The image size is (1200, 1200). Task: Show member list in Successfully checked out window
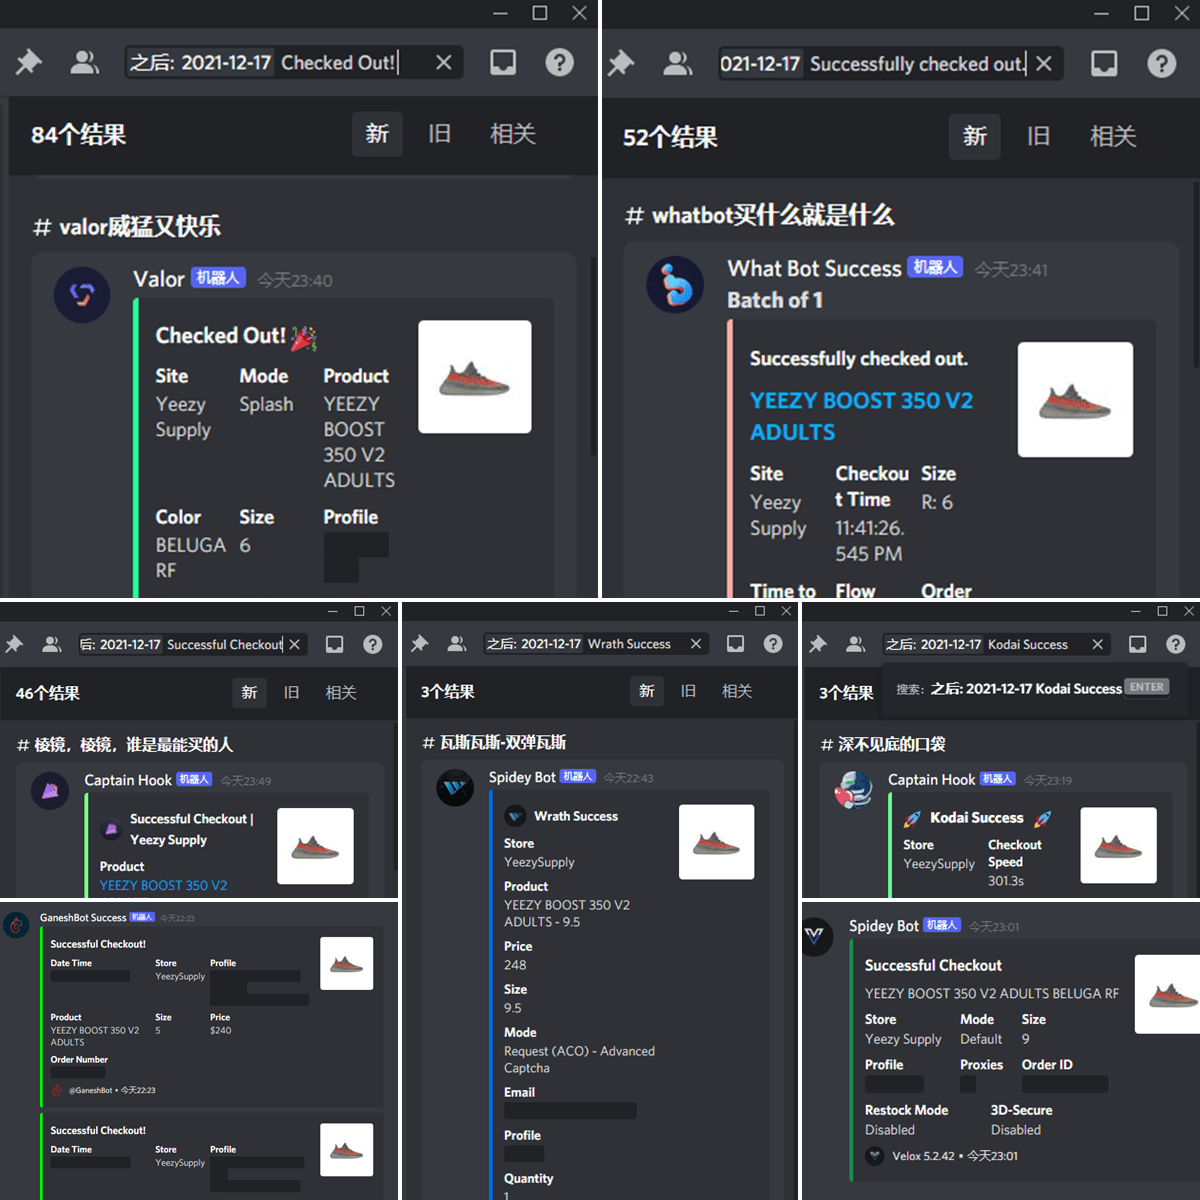tap(677, 63)
